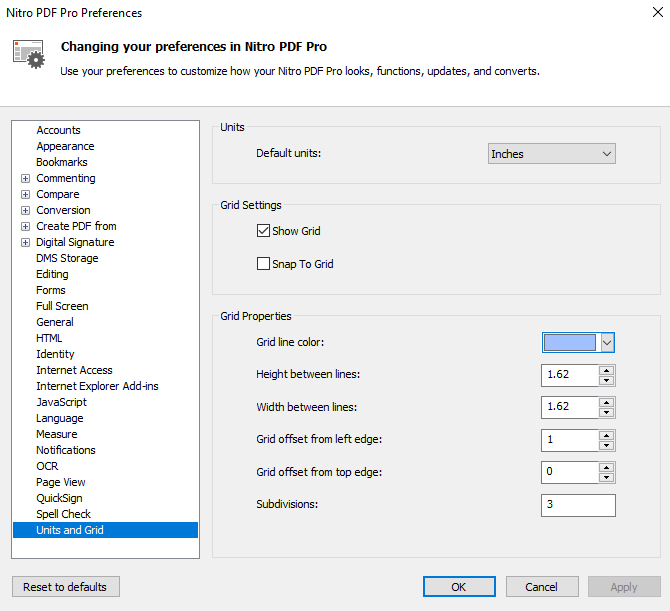Open the Default units dropdown
Screen dimensions: 670x611
pyautogui.click(x=552, y=154)
